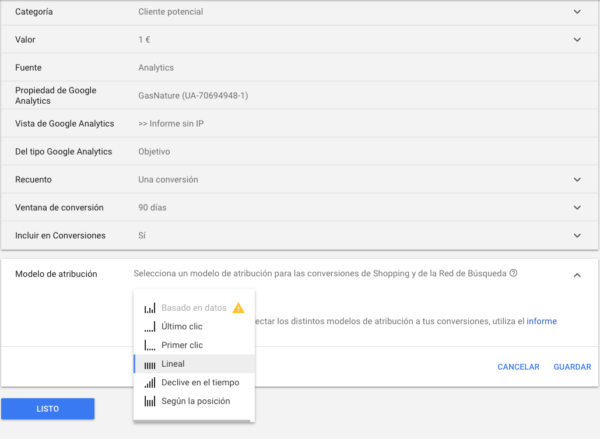Click the Recuento label
This screenshot has width=600, height=439.
33,180
